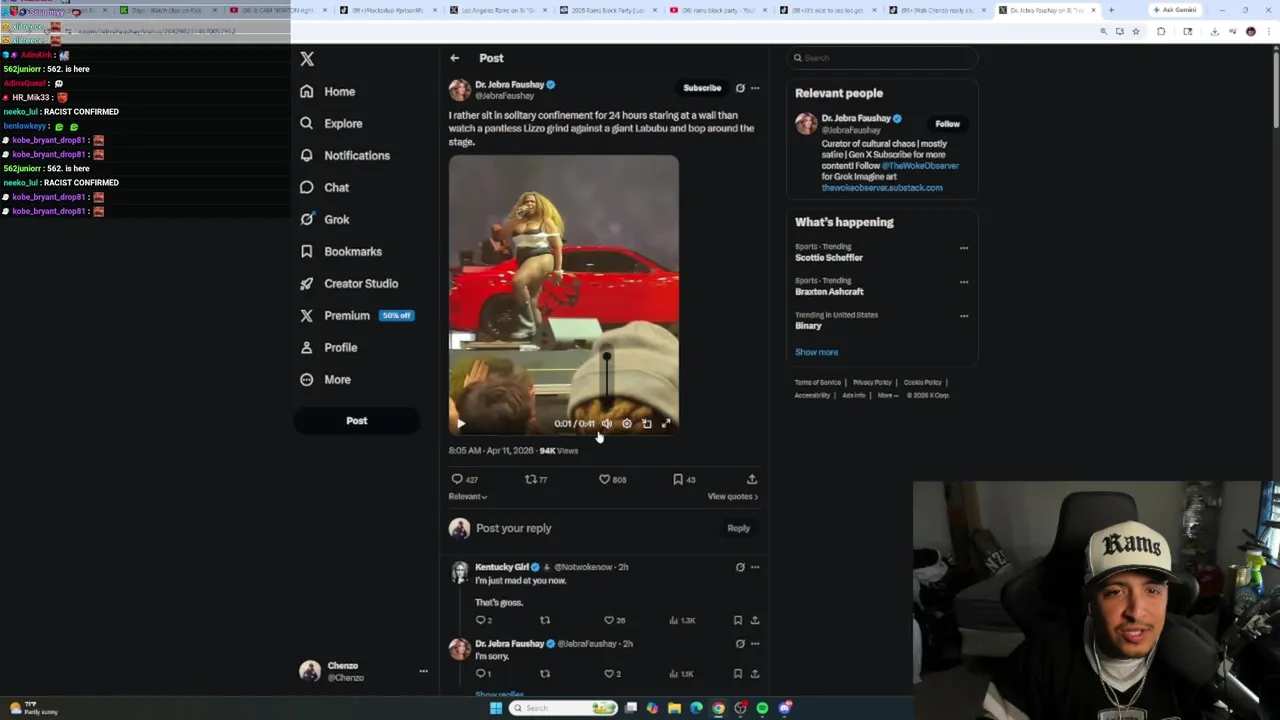The height and width of the screenshot is (720, 1280).
Task: Focus the Post your reply field
Action: [595, 528]
